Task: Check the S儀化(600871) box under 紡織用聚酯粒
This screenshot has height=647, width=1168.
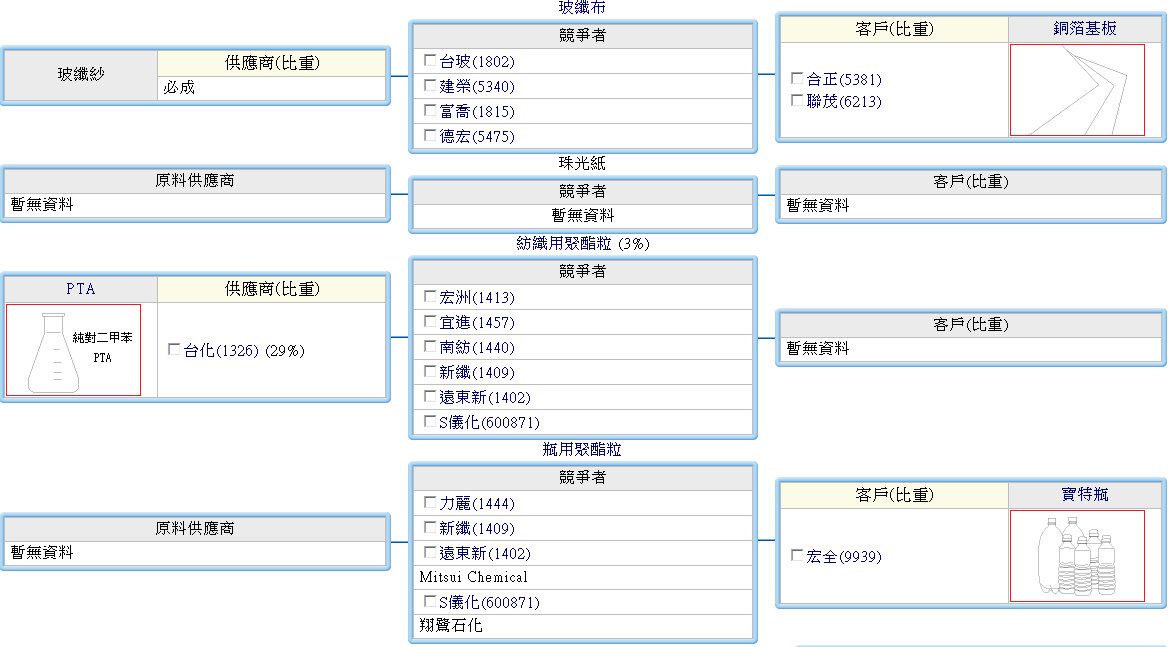Action: 430,422
